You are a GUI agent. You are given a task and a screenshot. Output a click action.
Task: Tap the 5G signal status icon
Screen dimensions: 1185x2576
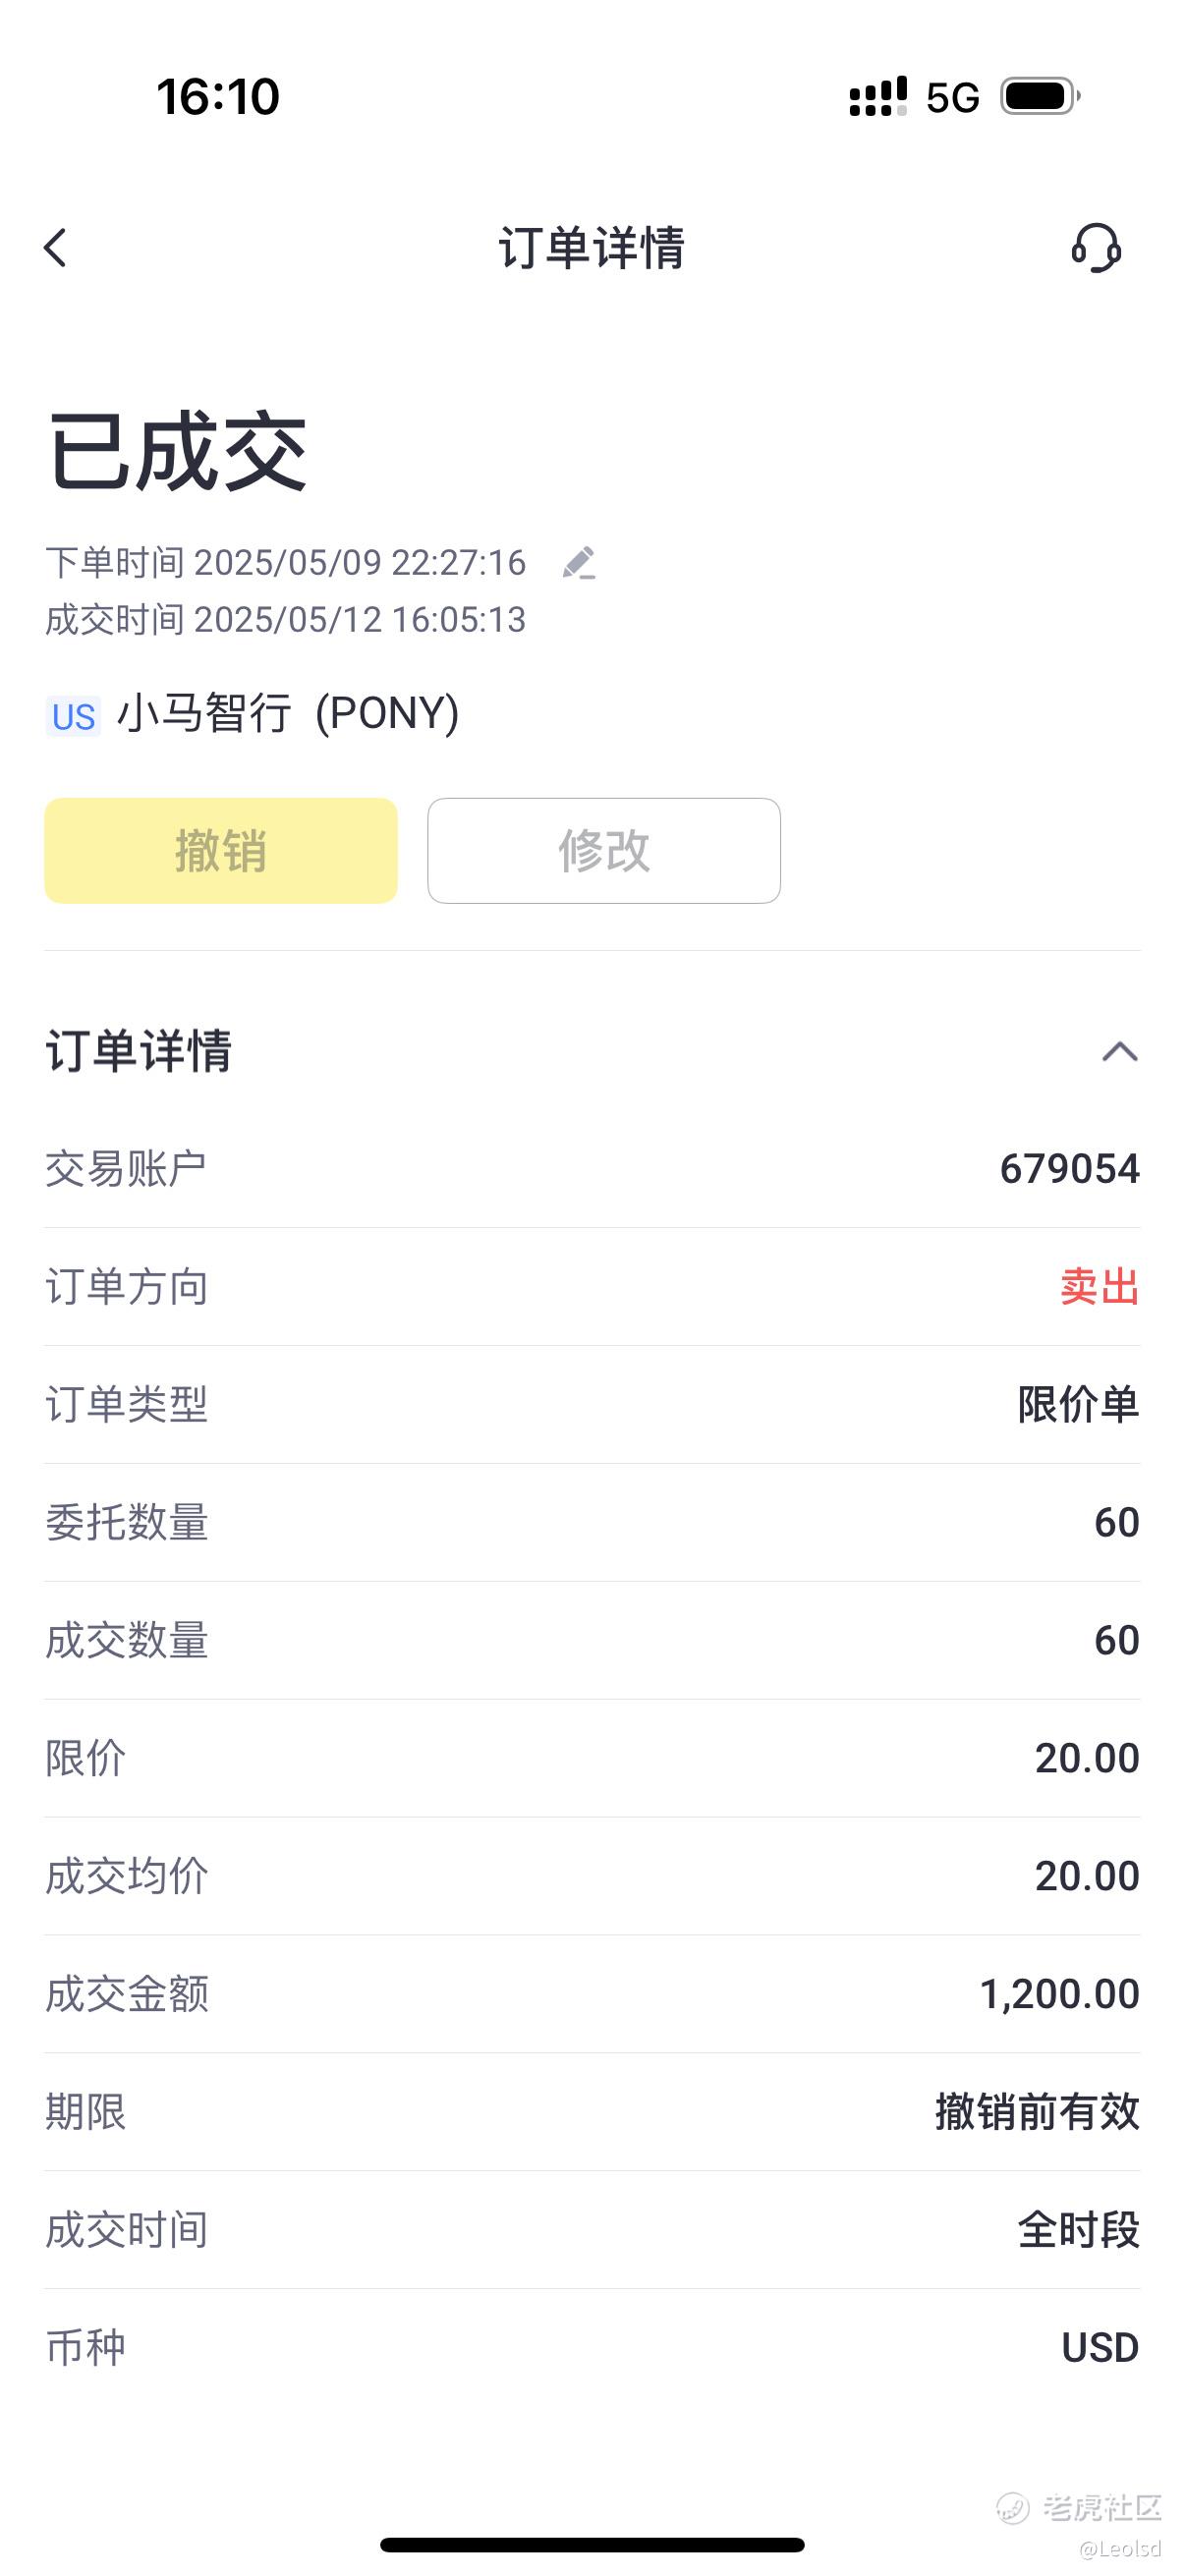tap(952, 98)
